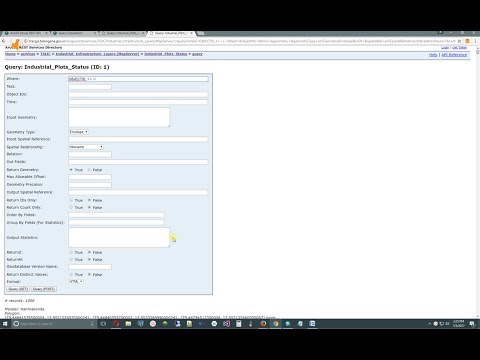Set Return Count Only to True
The image size is (480, 360).
[x=71, y=207]
